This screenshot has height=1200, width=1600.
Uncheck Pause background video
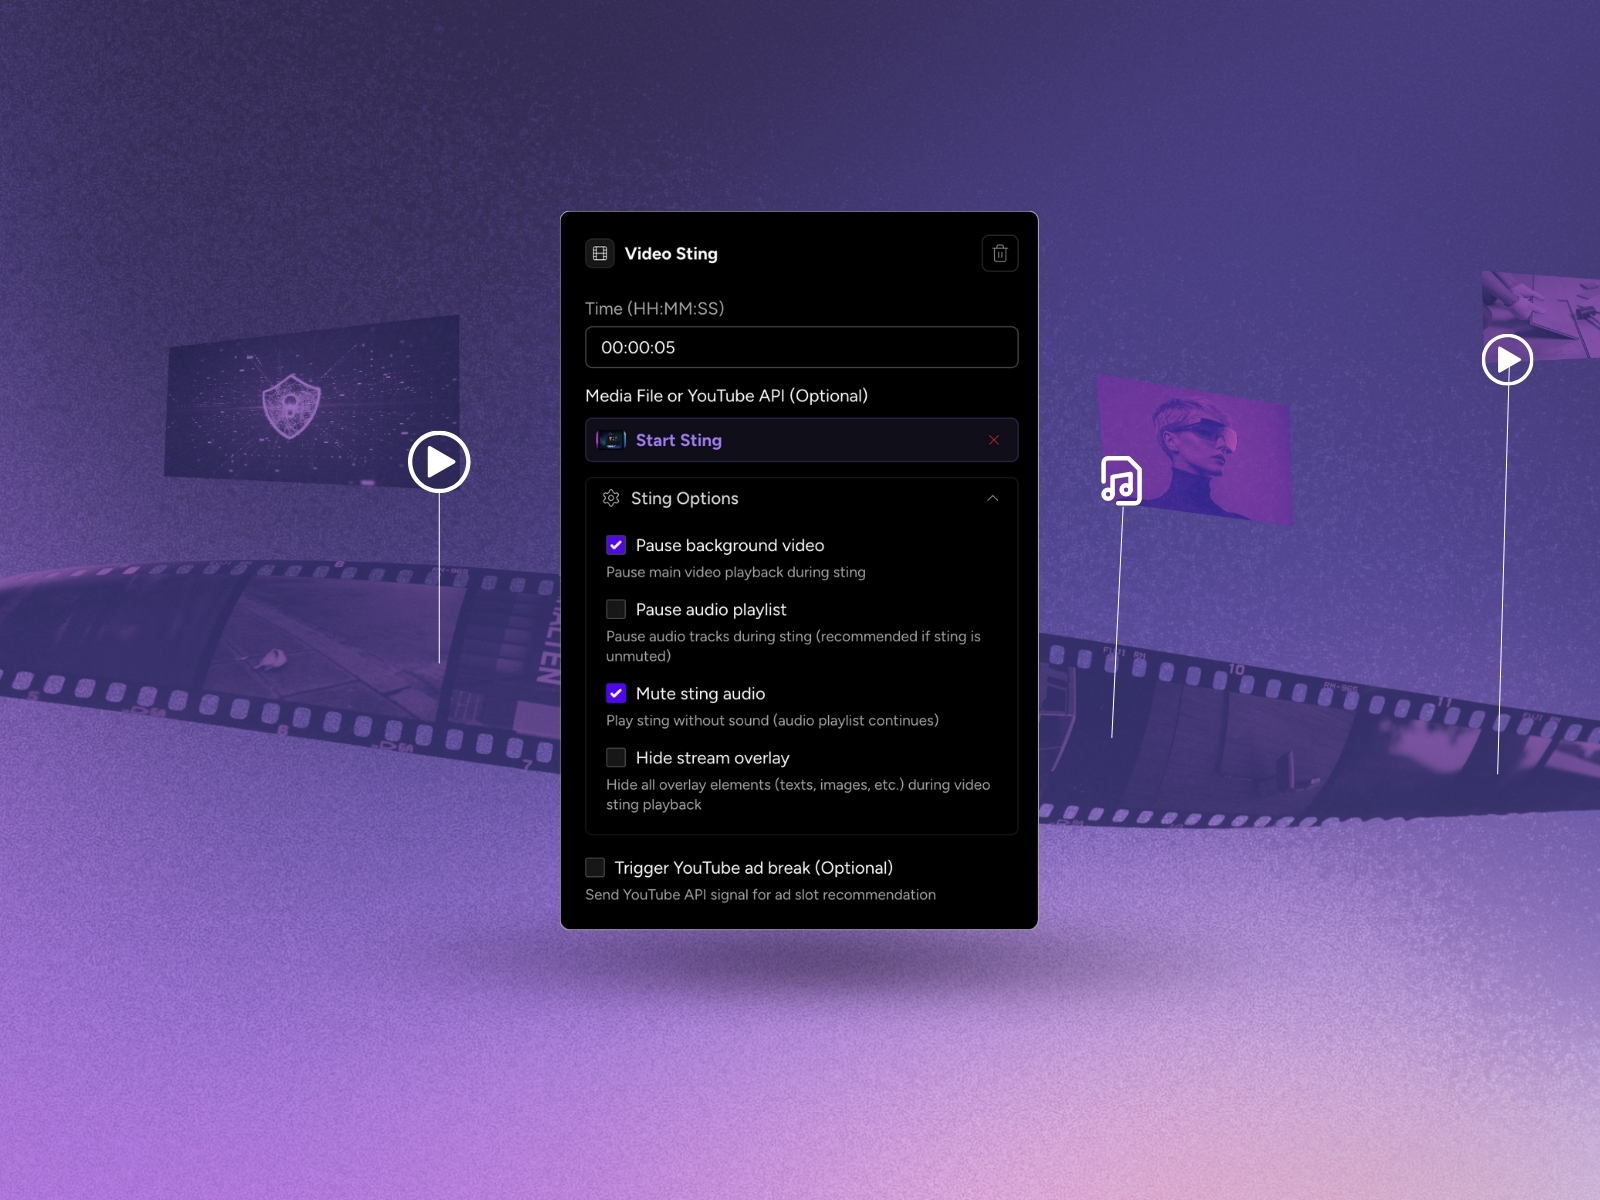(616, 545)
